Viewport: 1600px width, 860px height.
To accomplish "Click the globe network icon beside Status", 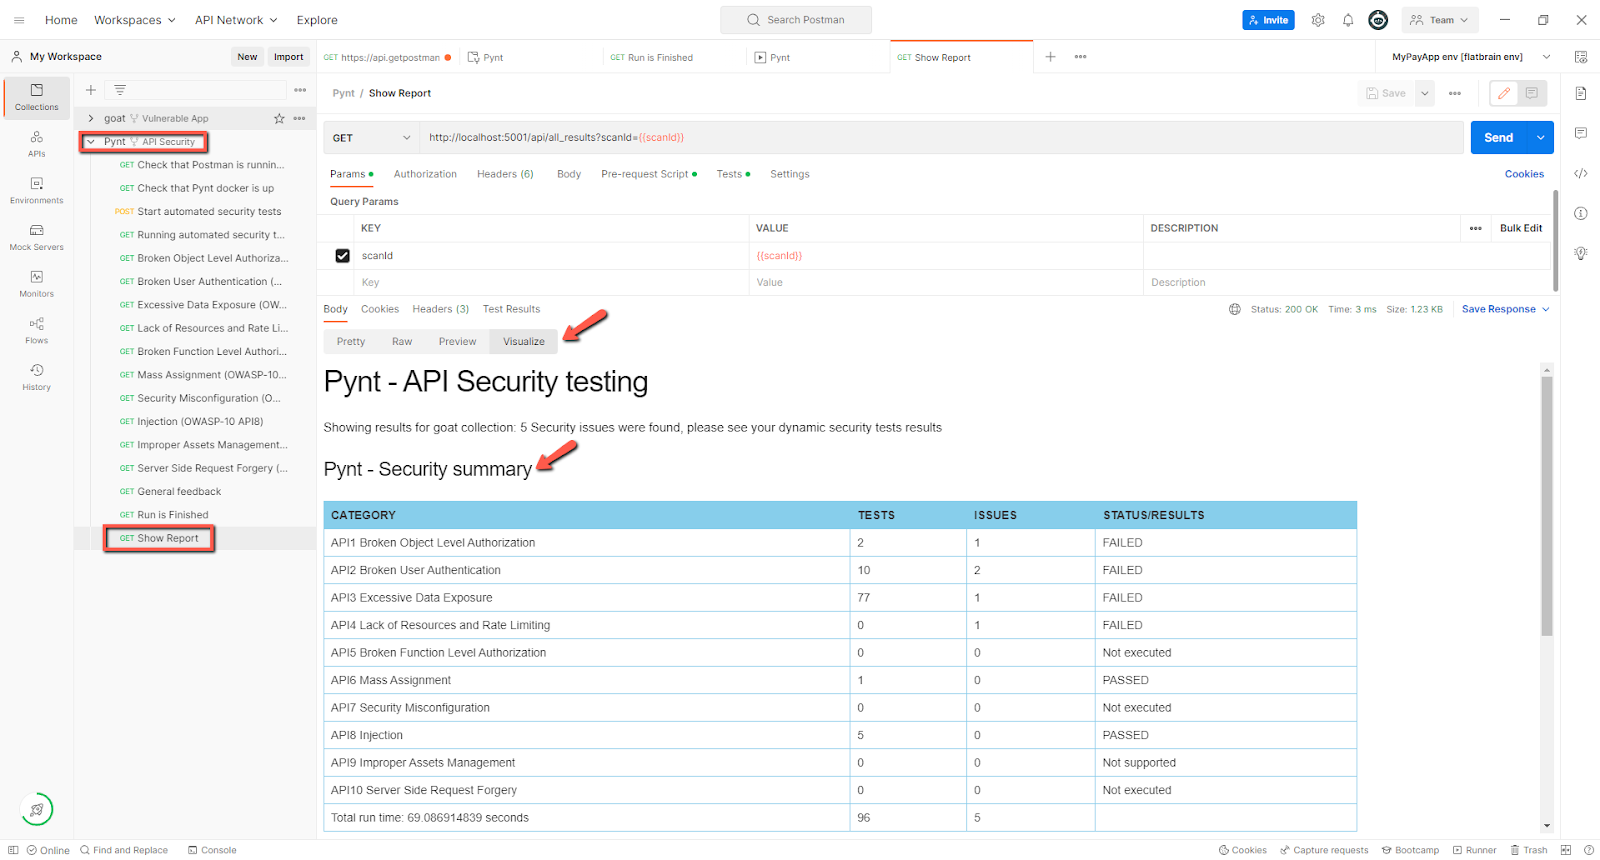I will 1235,309.
